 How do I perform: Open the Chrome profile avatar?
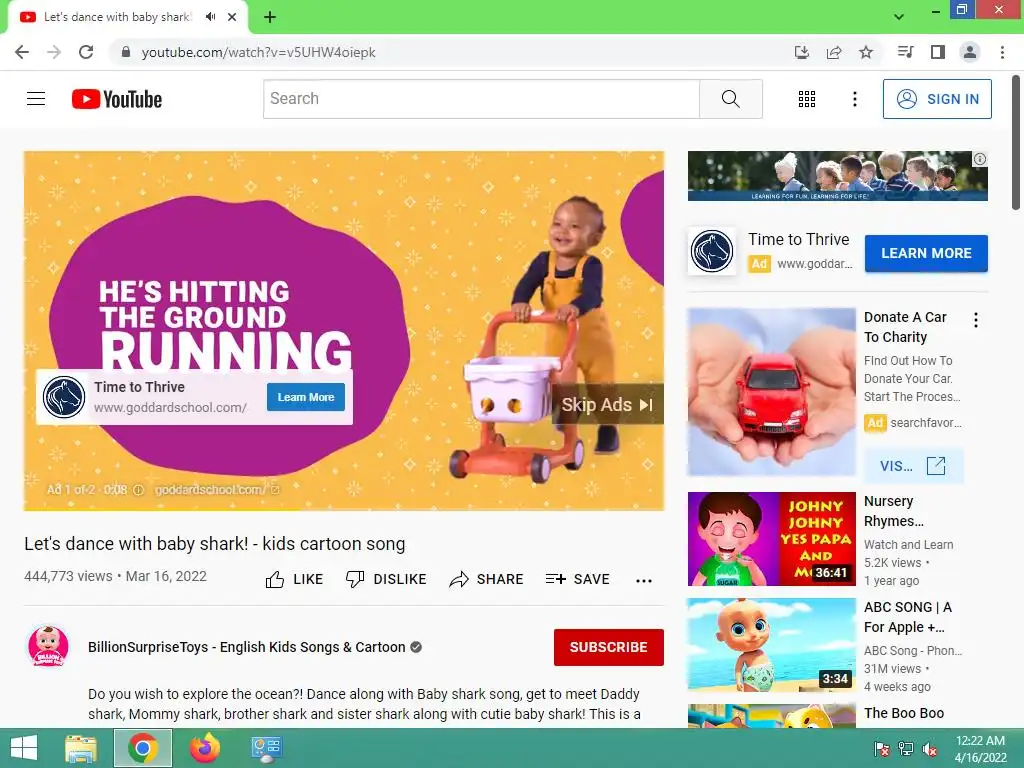[x=970, y=52]
